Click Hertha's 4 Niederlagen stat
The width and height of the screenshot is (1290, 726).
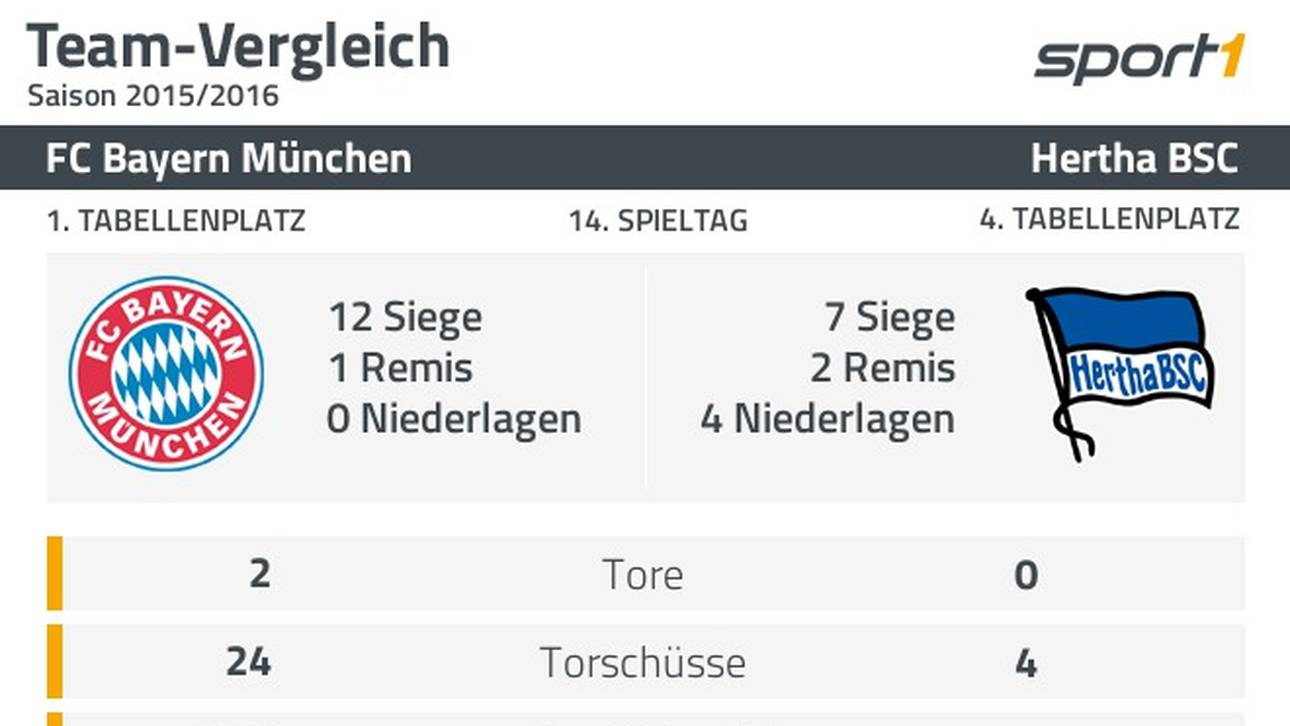828,418
